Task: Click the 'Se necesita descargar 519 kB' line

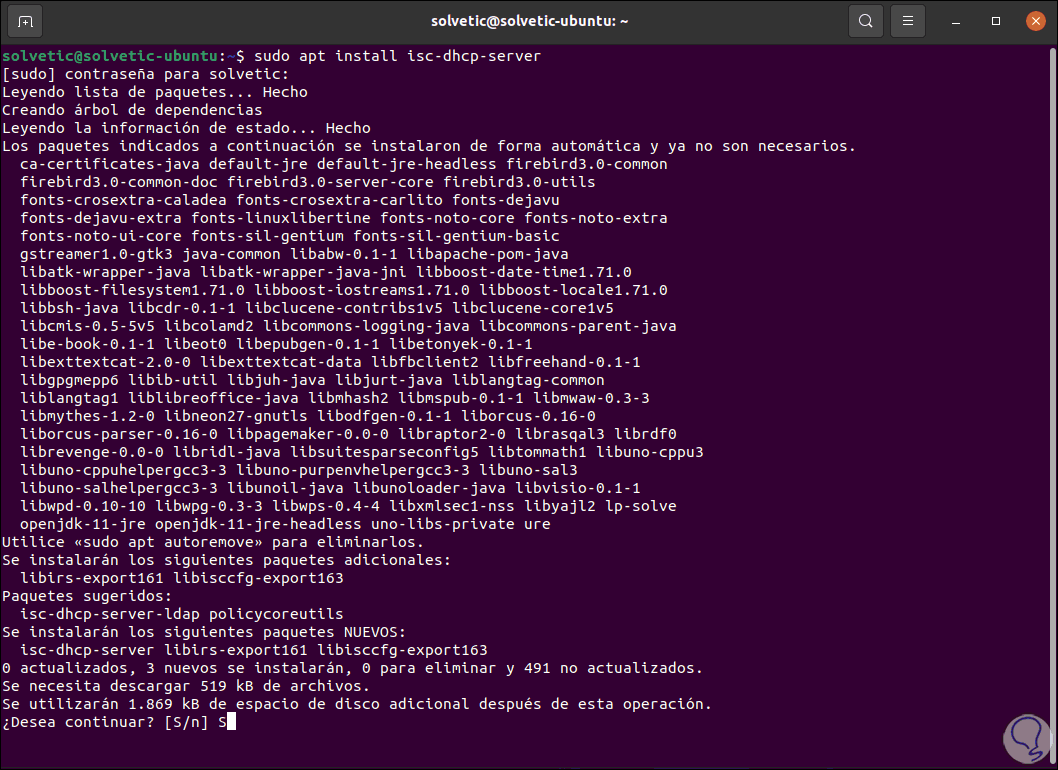Action: tap(186, 686)
